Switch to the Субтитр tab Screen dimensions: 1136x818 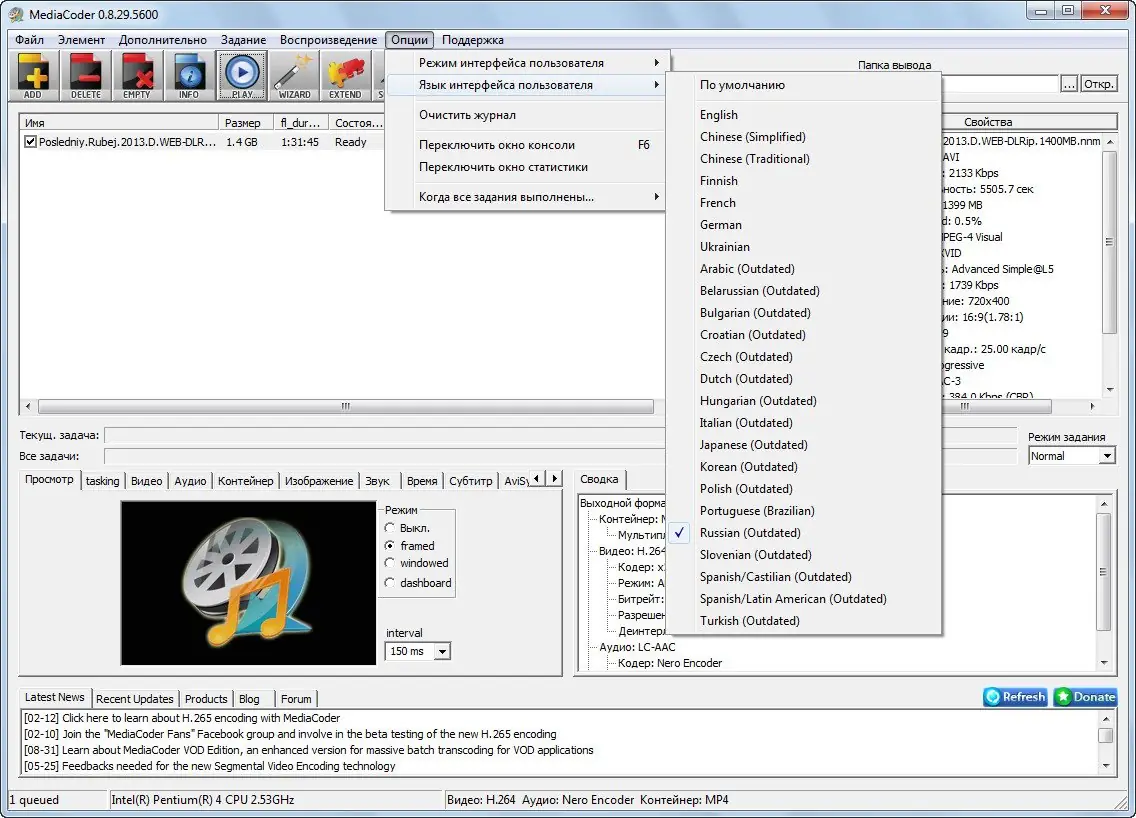tap(470, 481)
